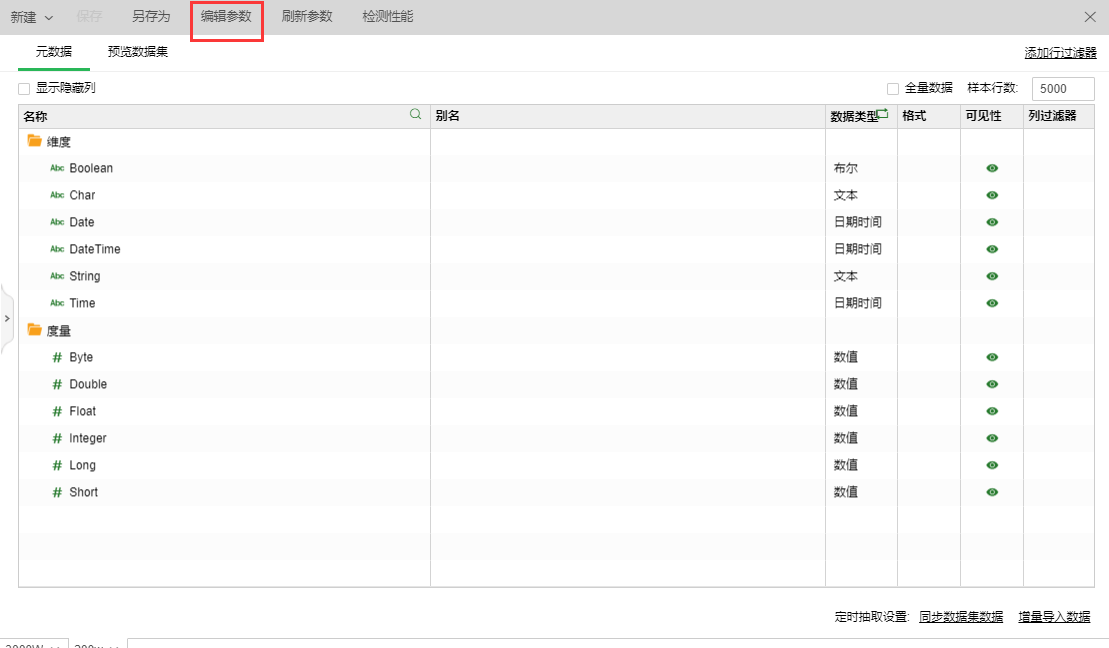Switch to the 预览数据集 tab
Screen dimensions: 1109x648
coord(138,52)
